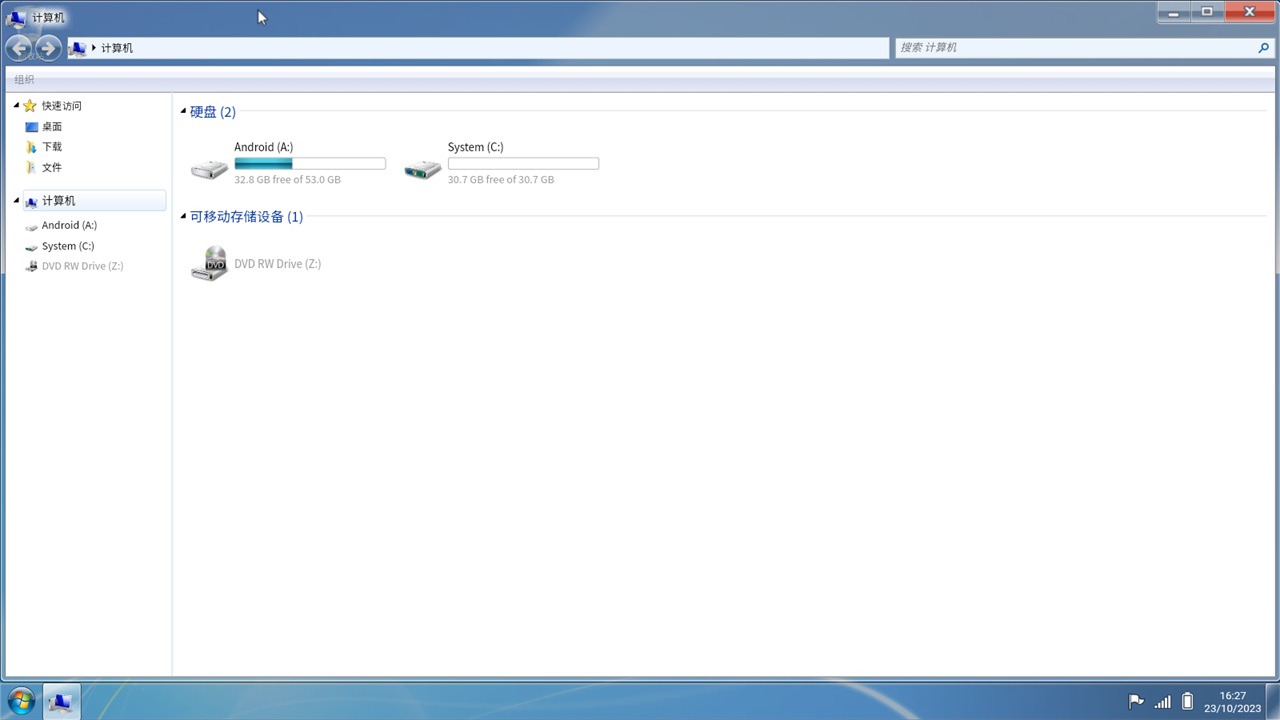Click the System (C:) usage bar
The image size is (1280, 720).
tap(523, 163)
